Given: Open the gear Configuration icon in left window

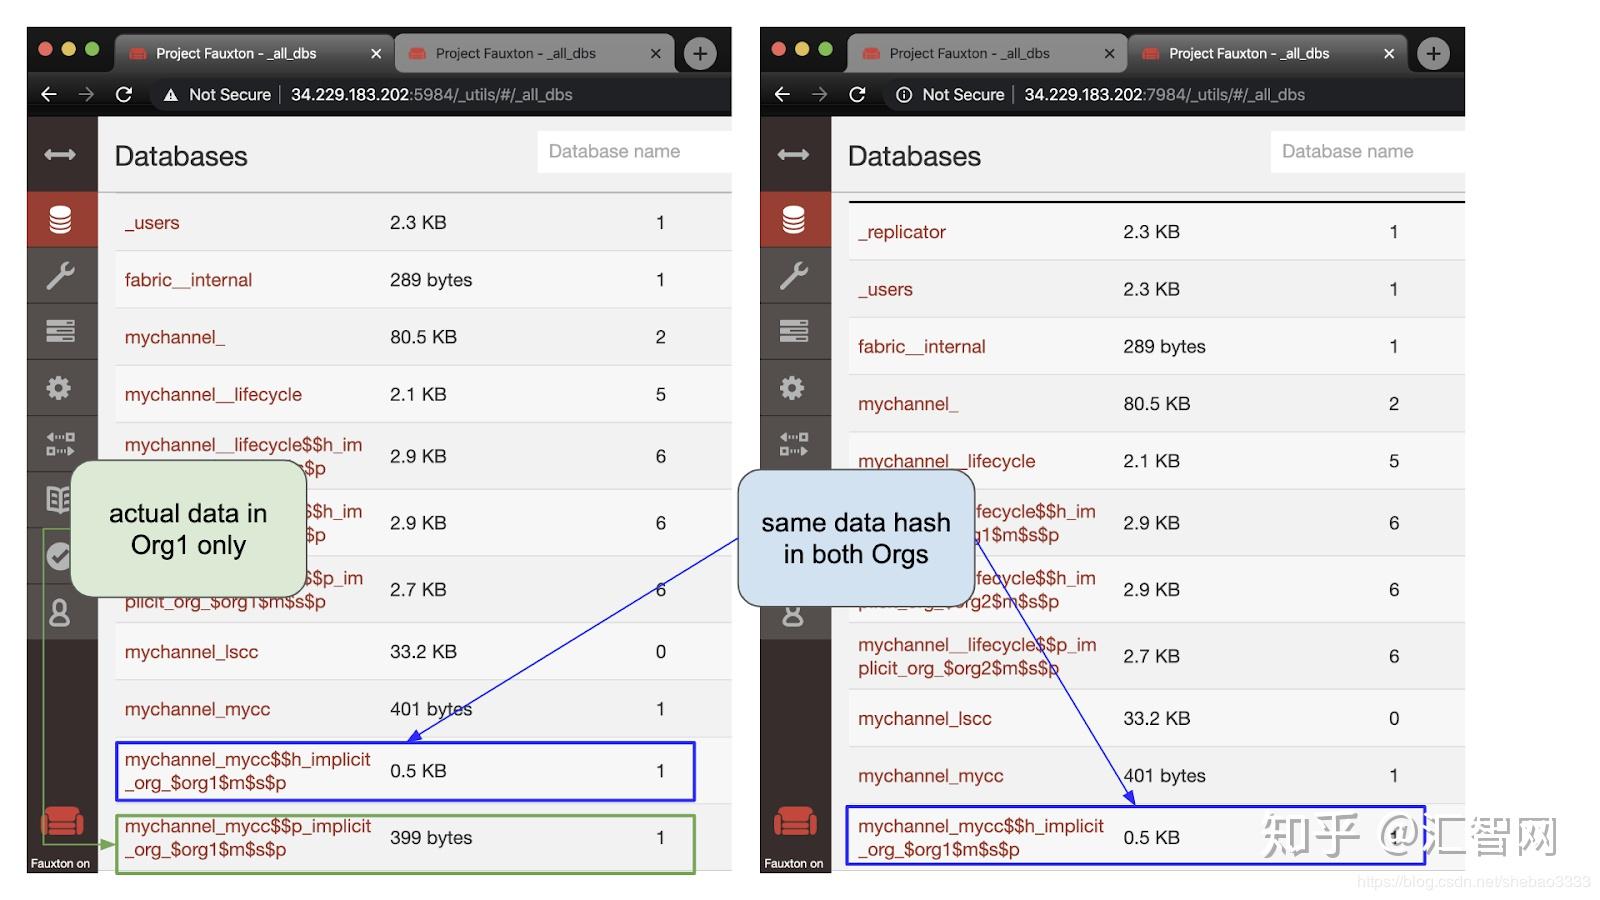Looking at the screenshot, I should tap(60, 387).
